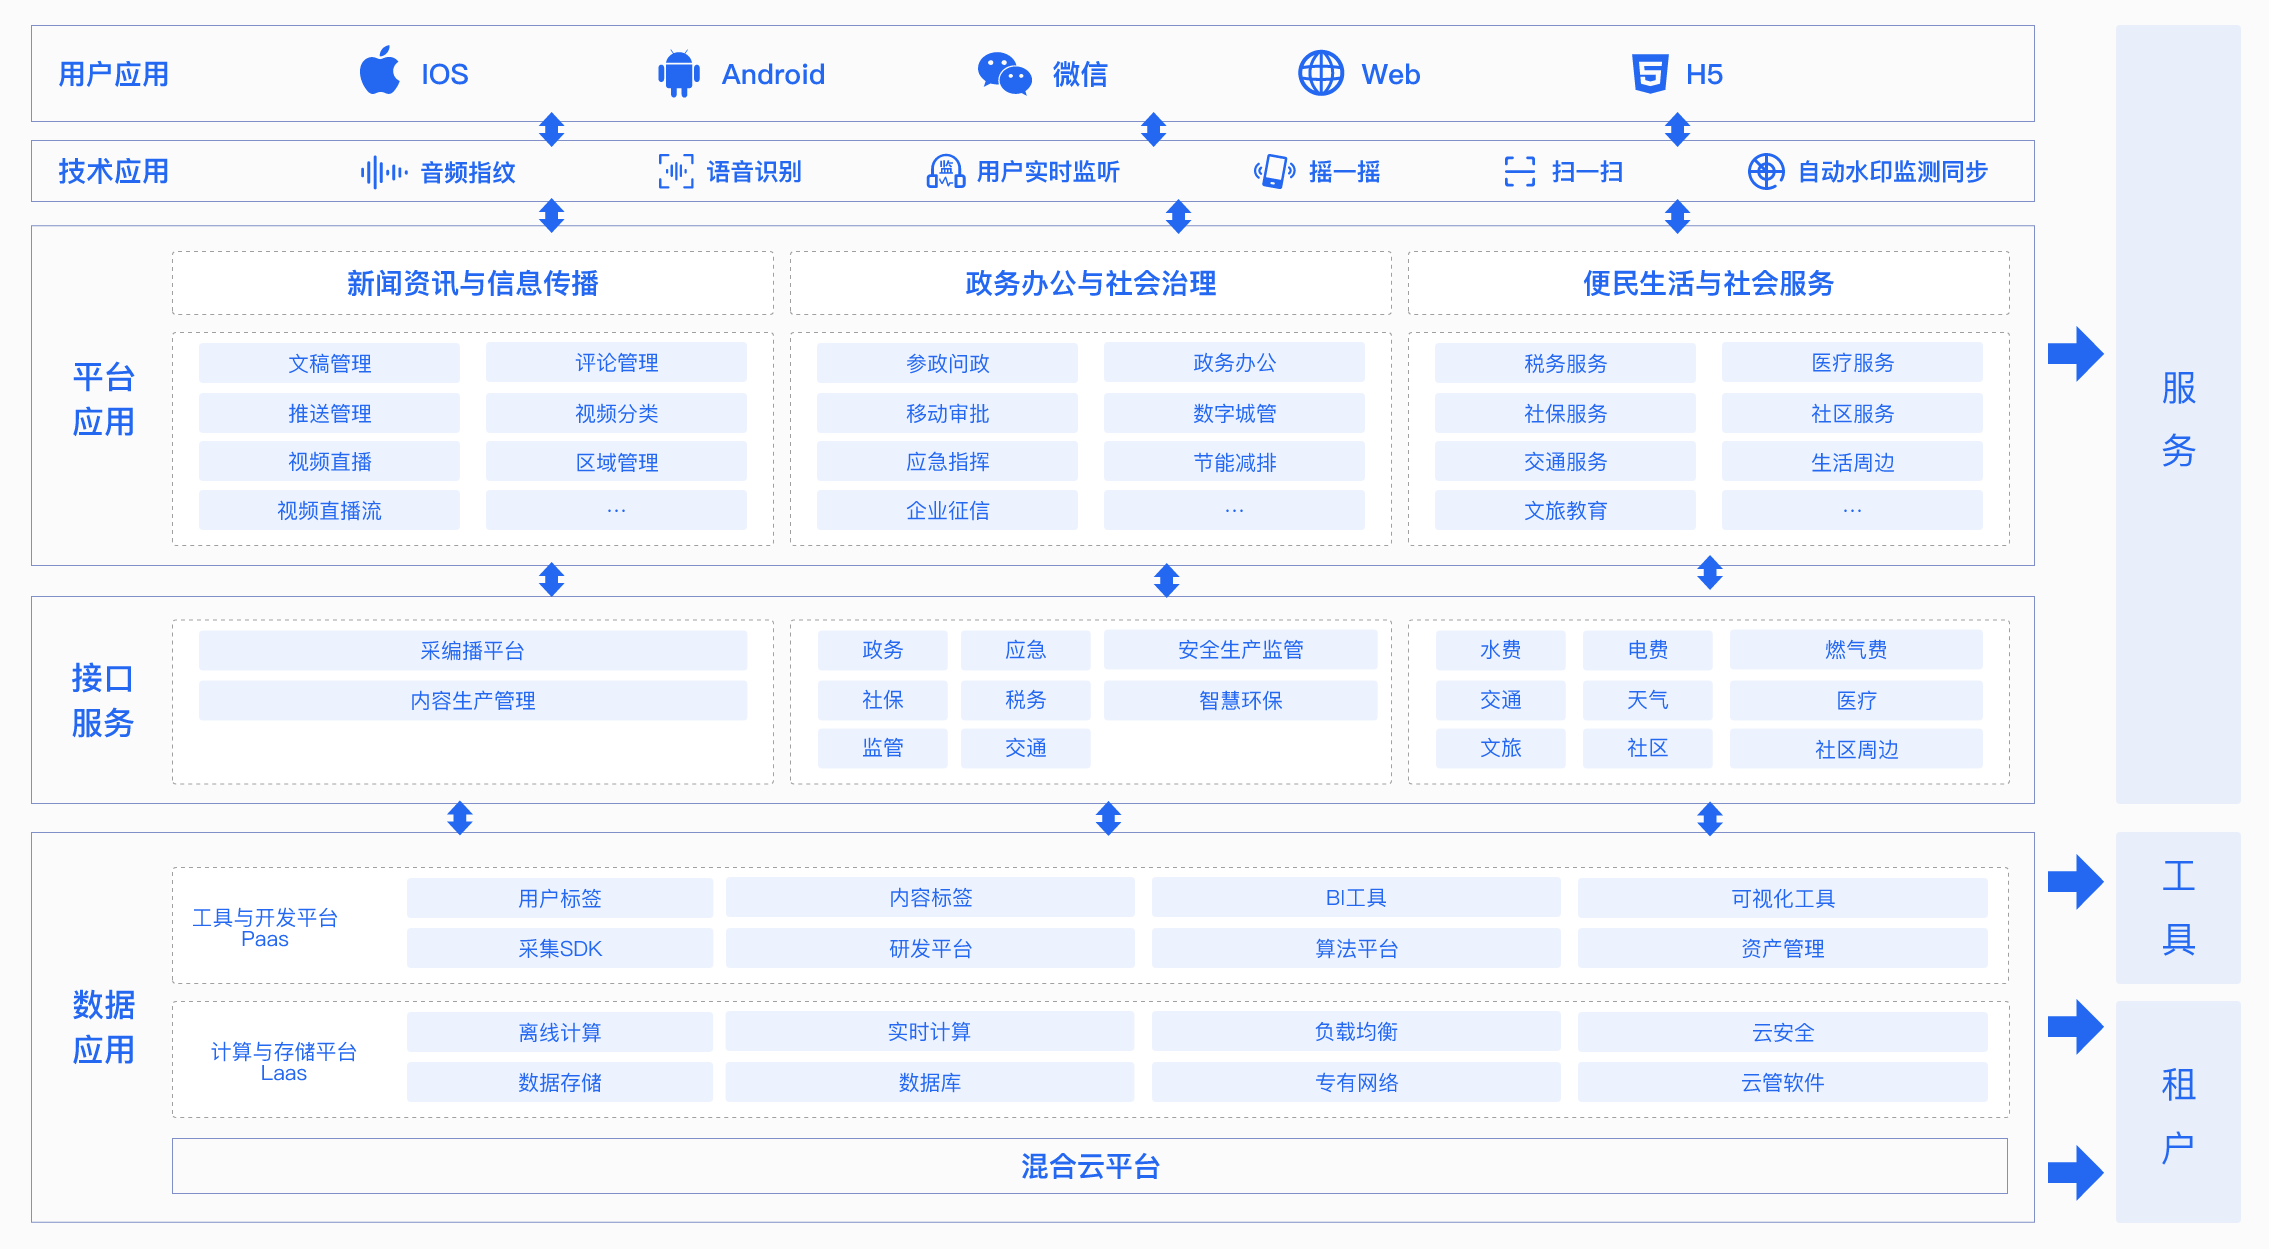
Task: Click the 安全生产监管 box
Action: point(1240,650)
